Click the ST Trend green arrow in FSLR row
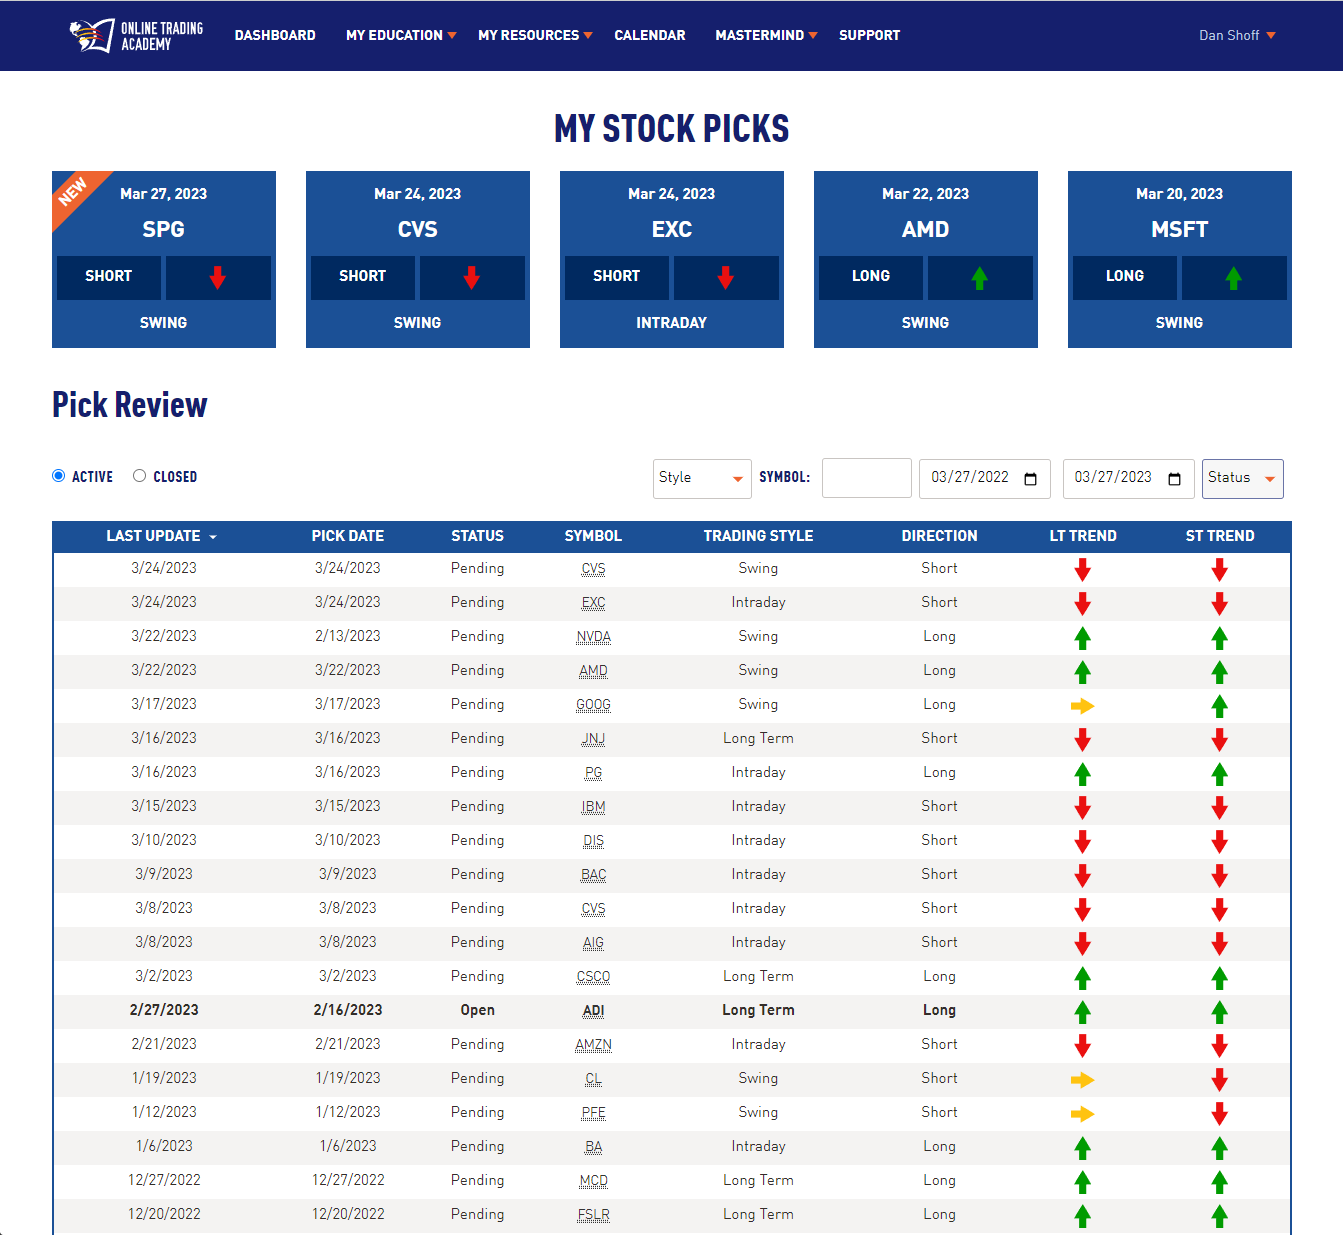The width and height of the screenshot is (1343, 1235). [x=1219, y=1216]
